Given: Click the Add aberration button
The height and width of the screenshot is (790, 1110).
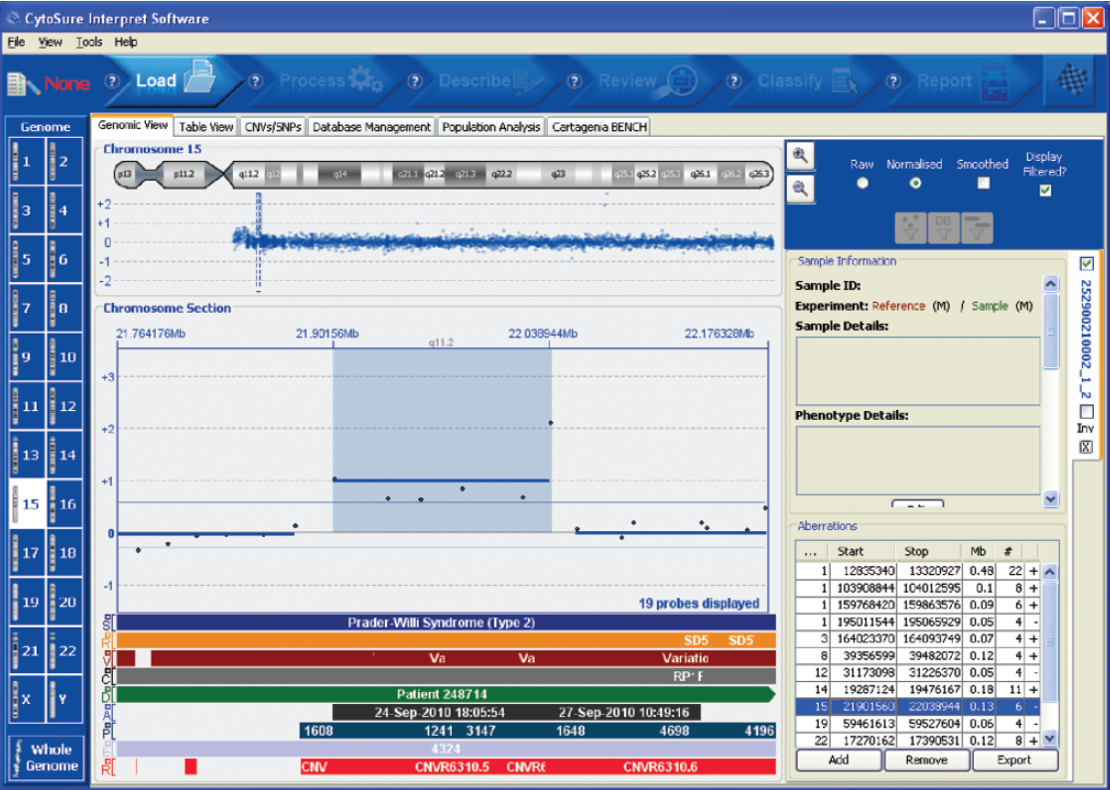Looking at the screenshot, I should 839,760.
